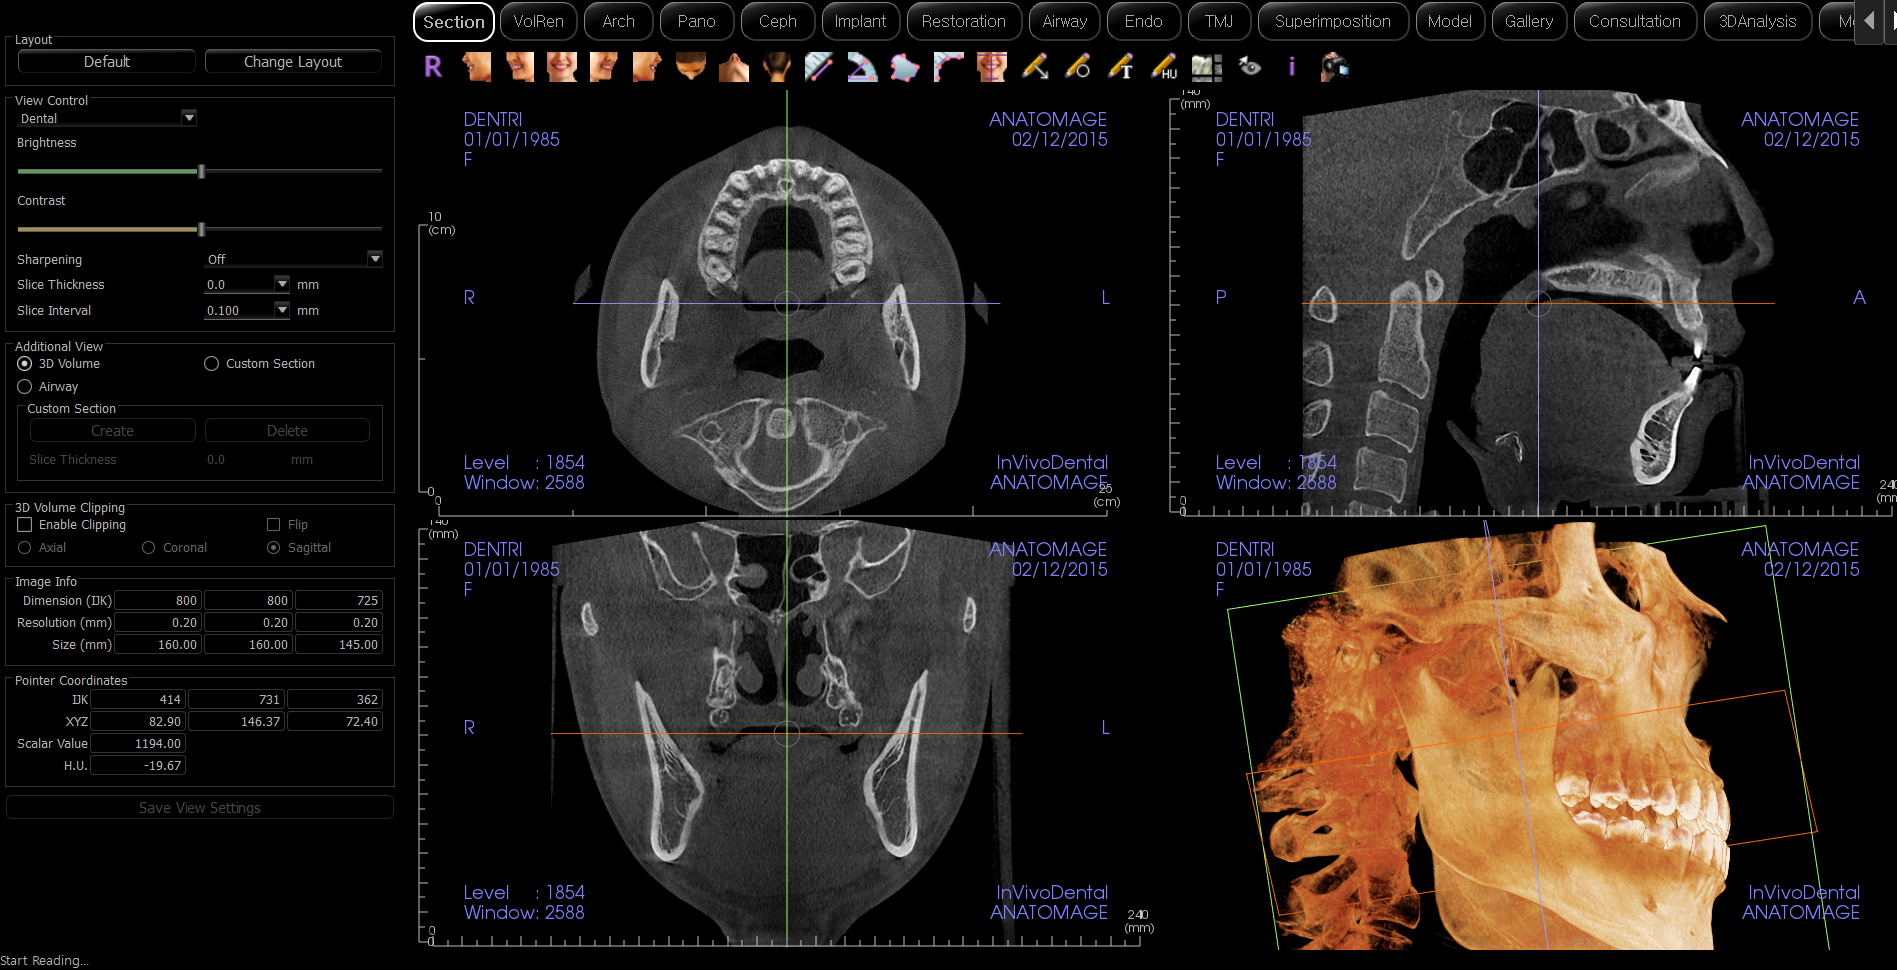The height and width of the screenshot is (970, 1897).
Task: Click the Create custom section button
Action: [112, 431]
